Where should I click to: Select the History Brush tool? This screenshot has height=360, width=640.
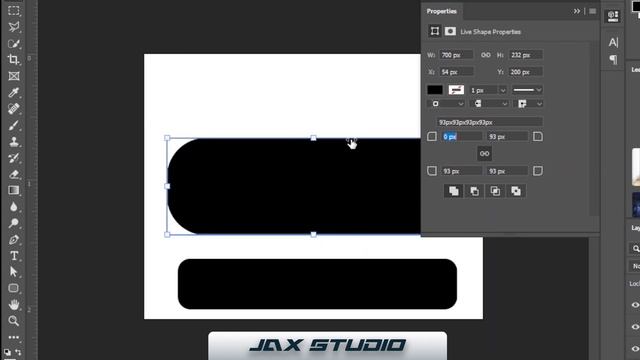13,158
